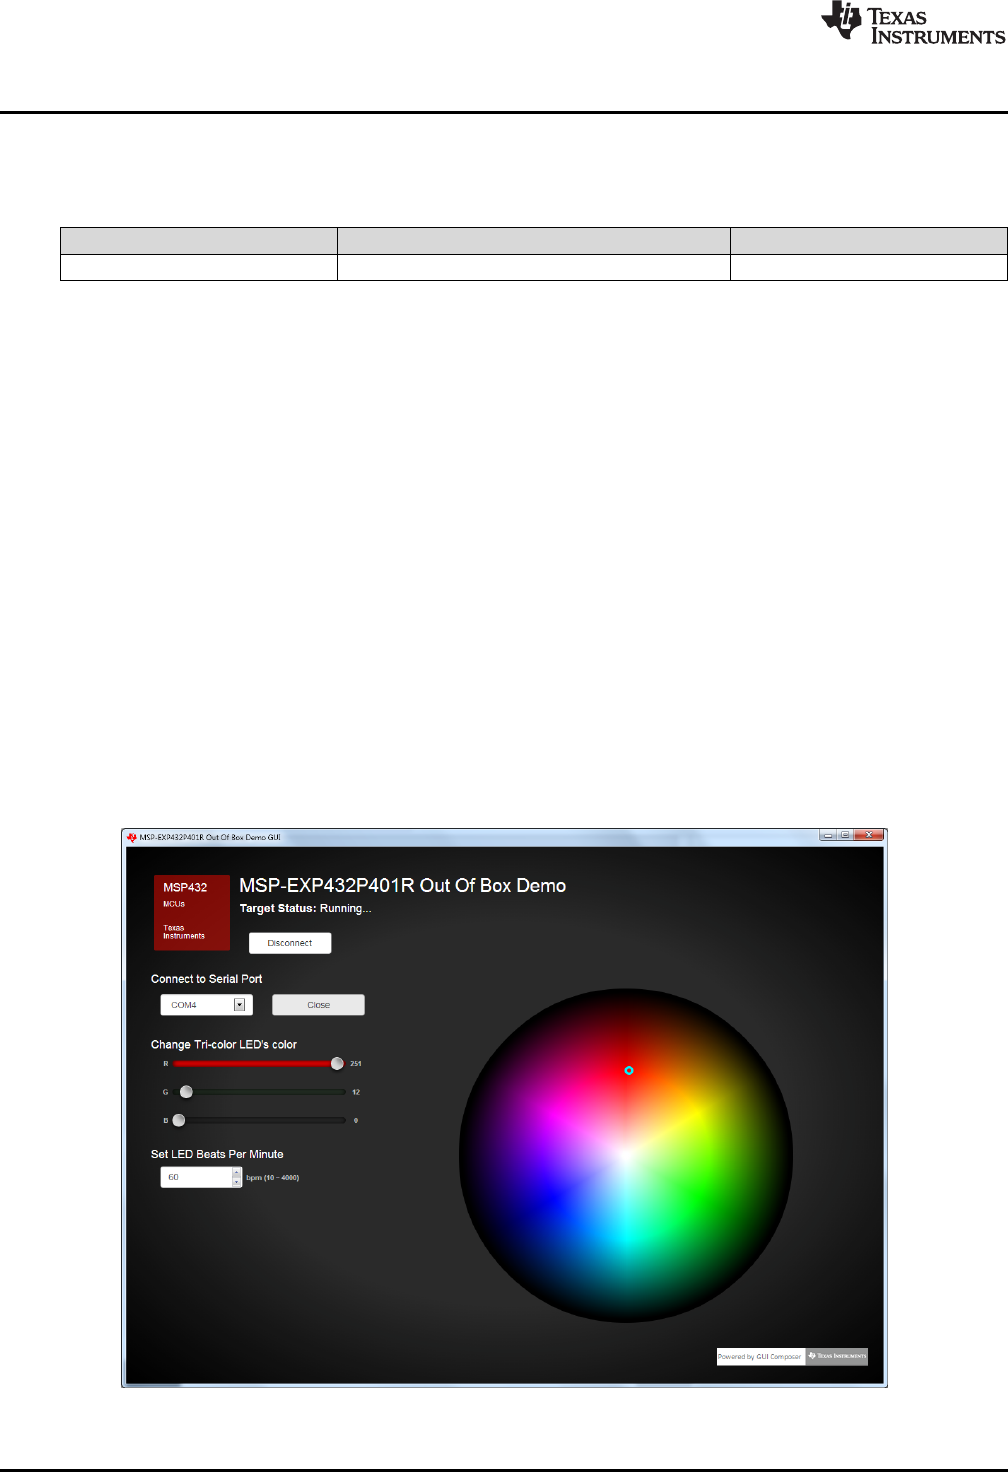The image size is (1008, 1472).
Task: Click the Disconnect button
Action: point(290,943)
